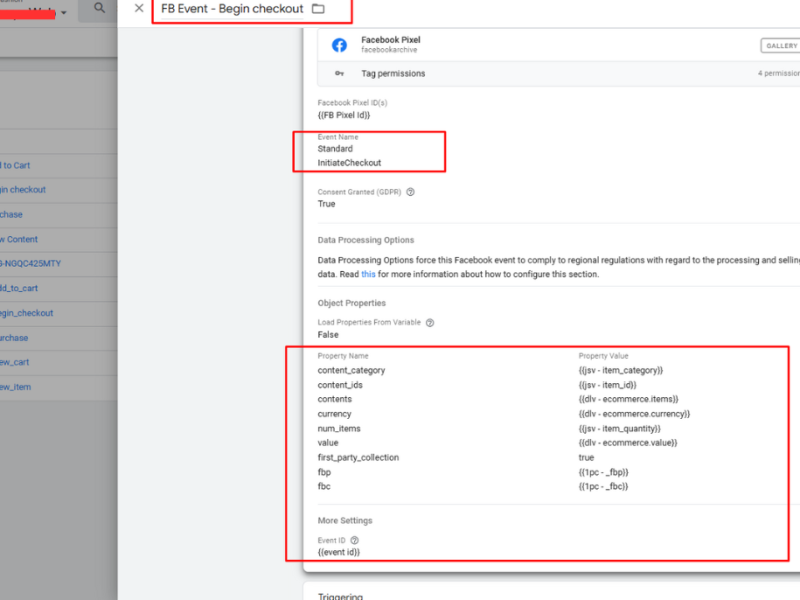Click the fbc property name
This screenshot has width=800, height=600.
(x=324, y=487)
